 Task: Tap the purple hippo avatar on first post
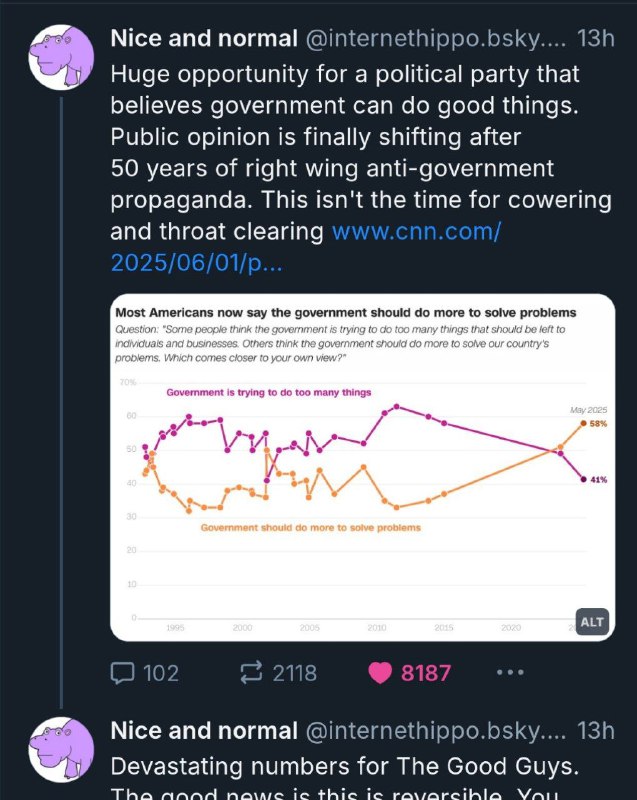pyautogui.click(x=61, y=57)
